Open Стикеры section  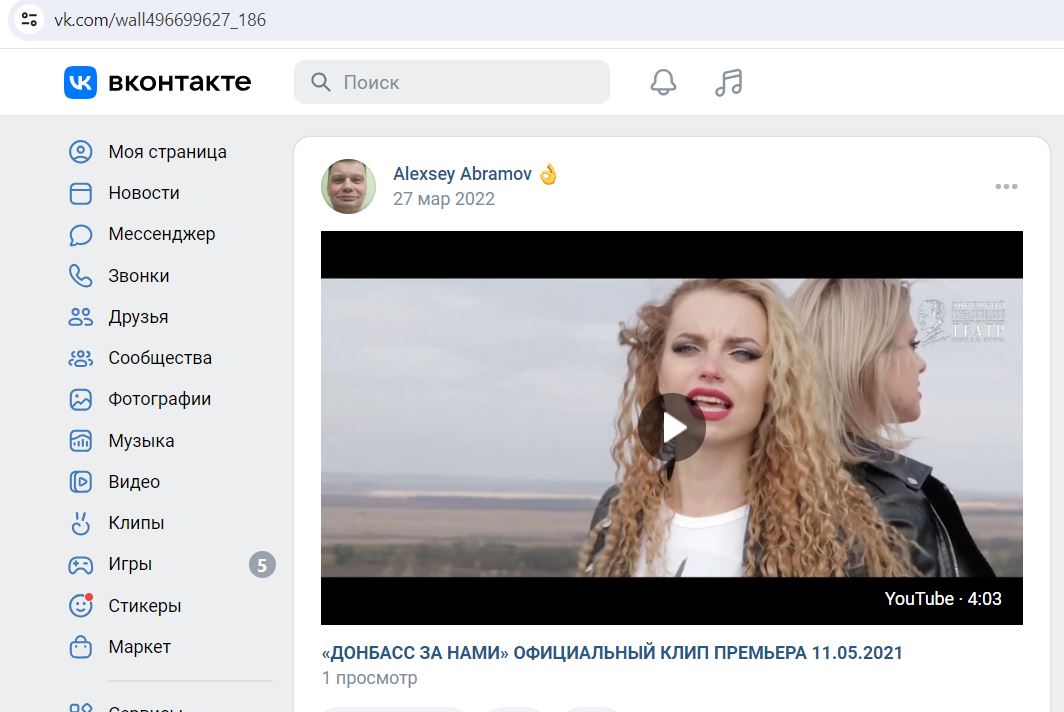tap(145, 605)
